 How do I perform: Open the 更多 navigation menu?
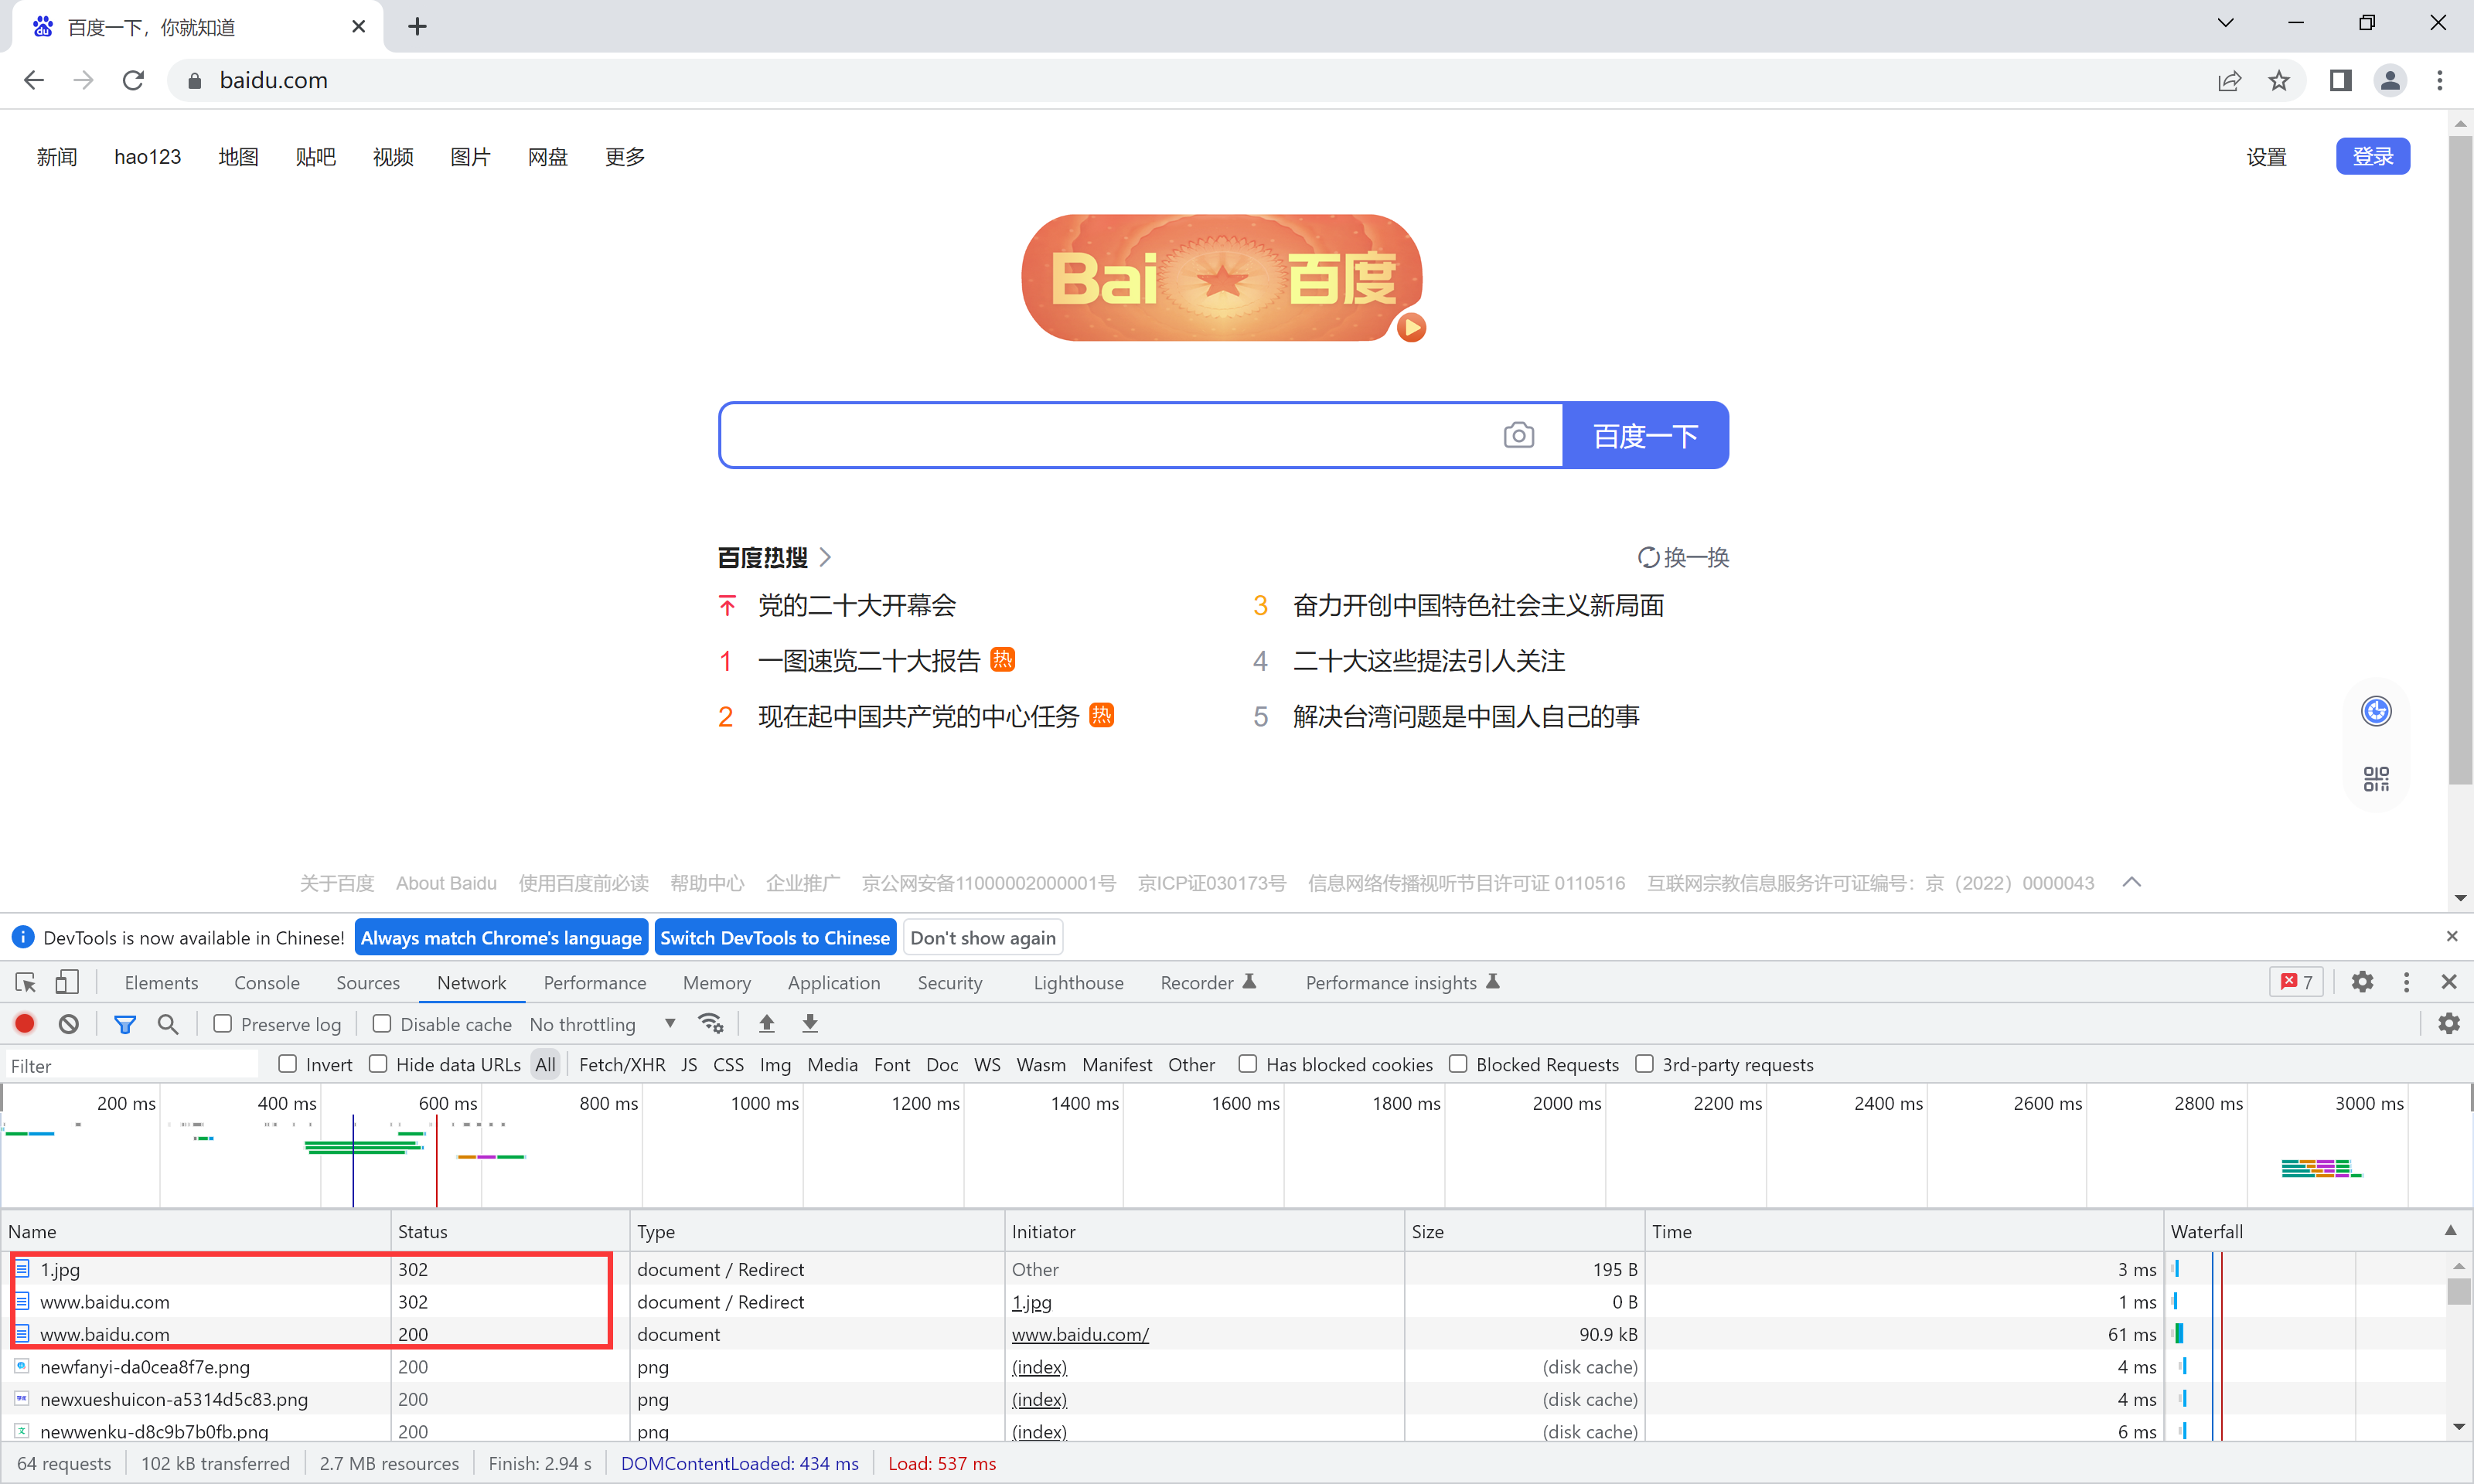click(625, 157)
